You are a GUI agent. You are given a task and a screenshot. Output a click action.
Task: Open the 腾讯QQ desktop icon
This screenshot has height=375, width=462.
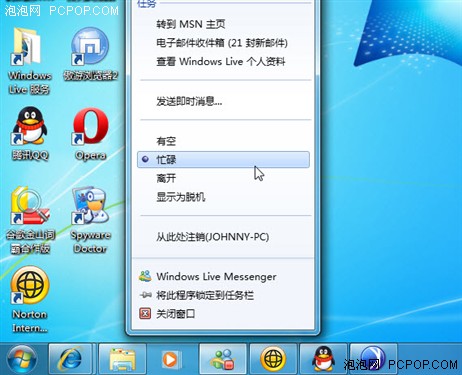pos(30,133)
